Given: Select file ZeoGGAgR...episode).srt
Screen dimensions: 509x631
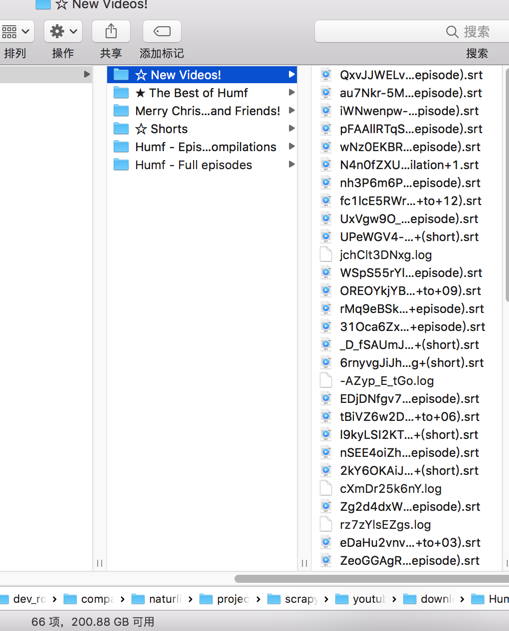Looking at the screenshot, I should [x=406, y=561].
